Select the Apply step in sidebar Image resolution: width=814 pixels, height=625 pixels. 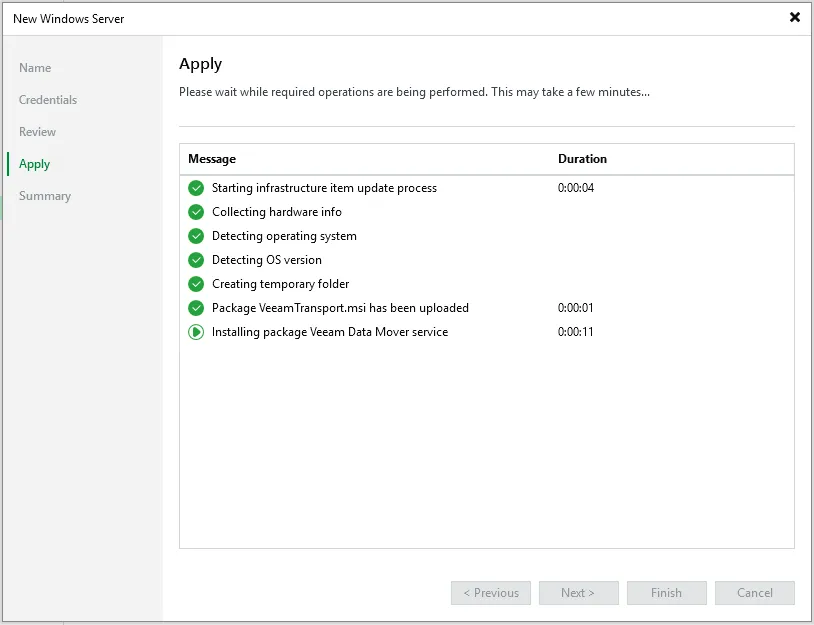pos(35,164)
